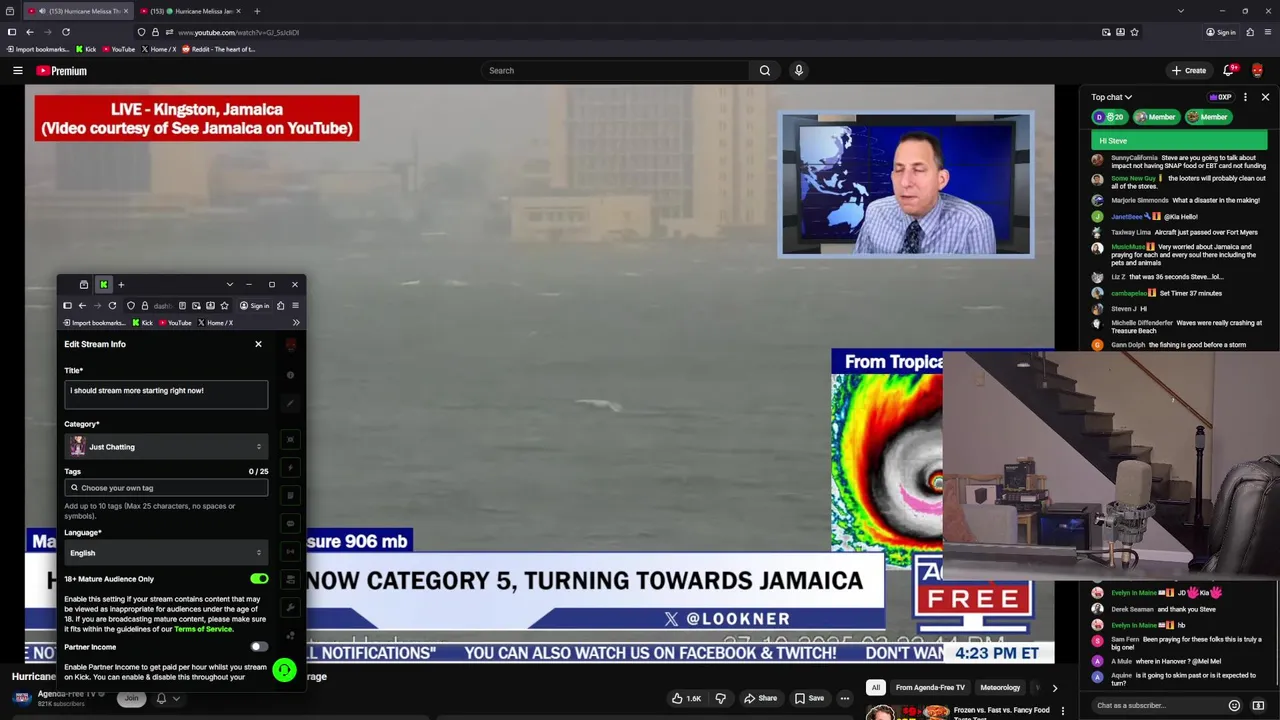Toggle 18+ Mature Audience Only switch
Image resolution: width=1280 pixels, height=720 pixels.
point(259,579)
